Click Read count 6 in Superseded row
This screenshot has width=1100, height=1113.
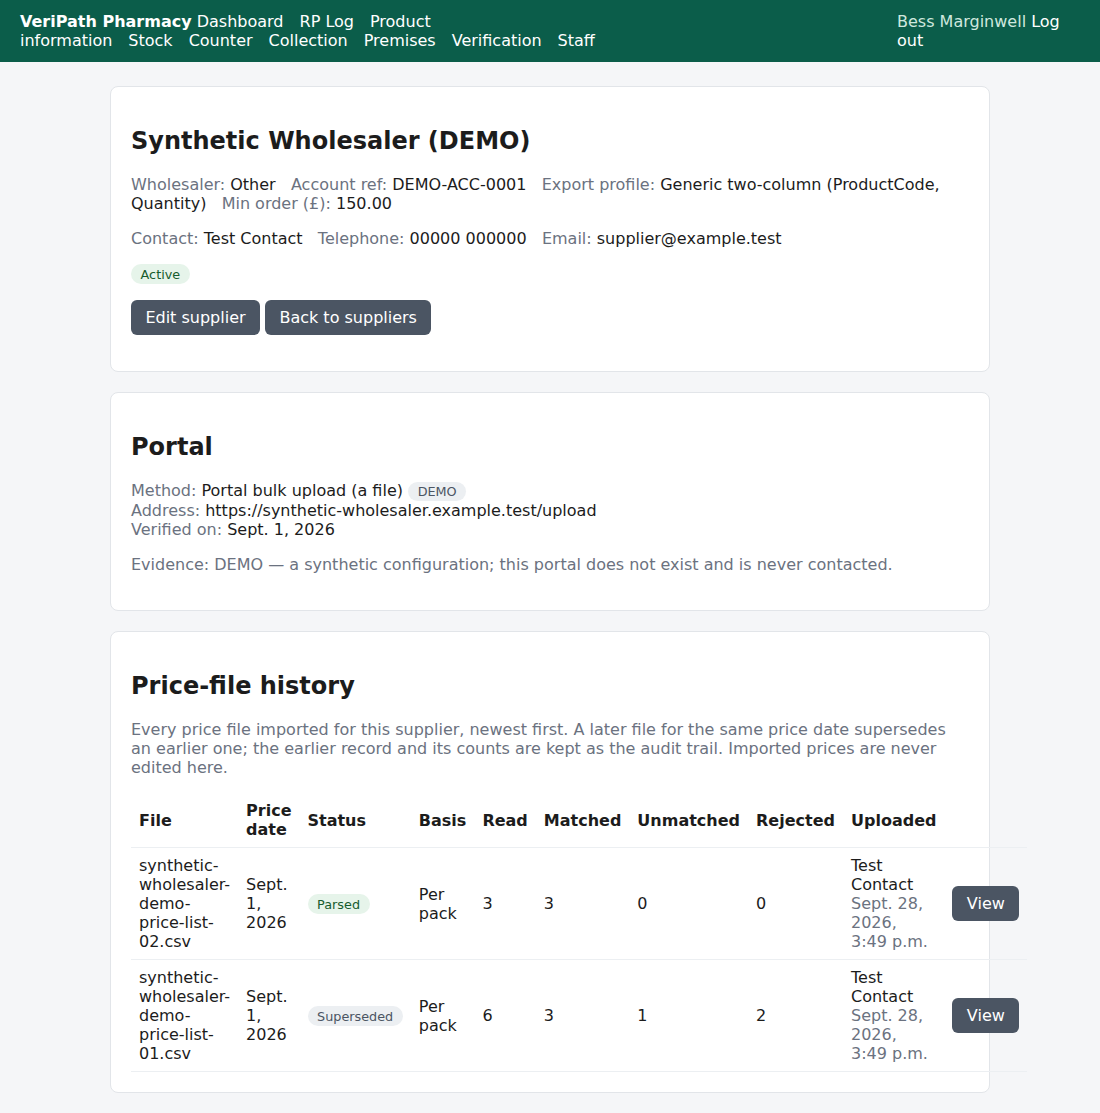(x=488, y=1016)
